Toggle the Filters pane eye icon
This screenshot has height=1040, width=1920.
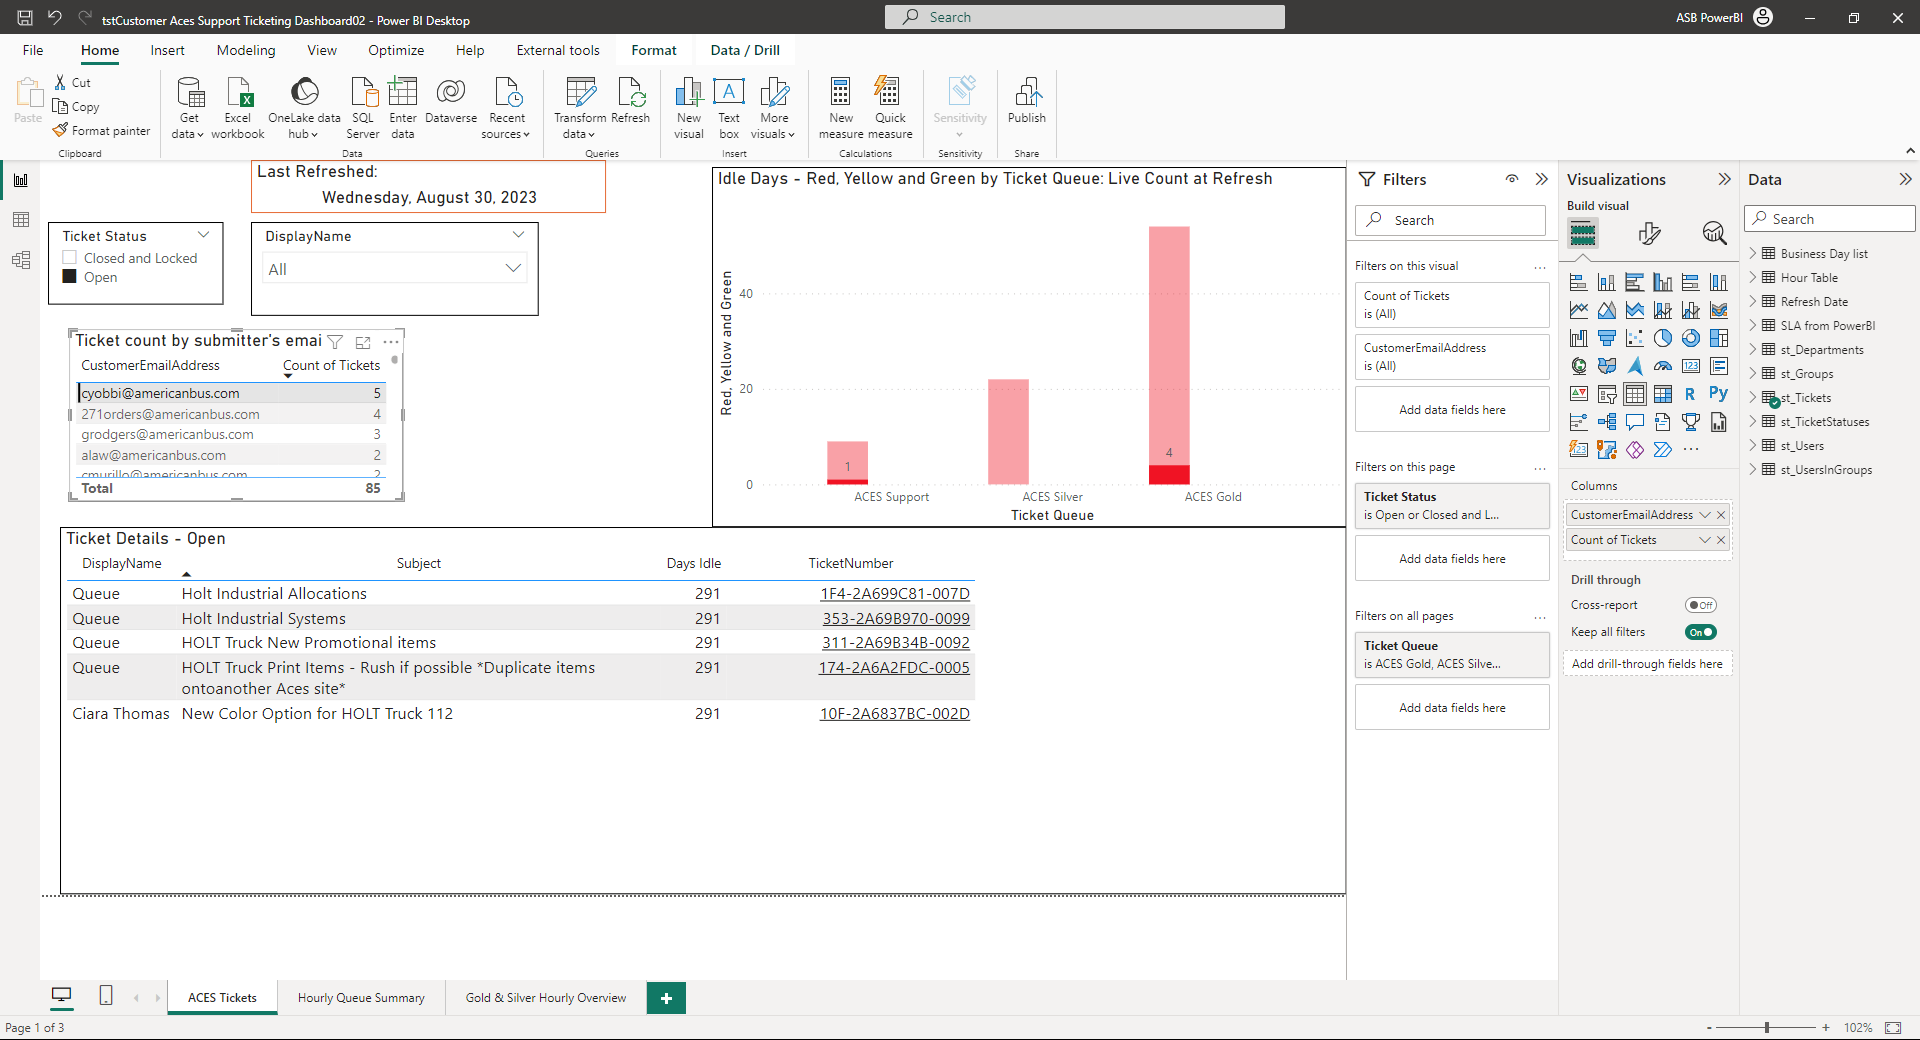tap(1512, 179)
